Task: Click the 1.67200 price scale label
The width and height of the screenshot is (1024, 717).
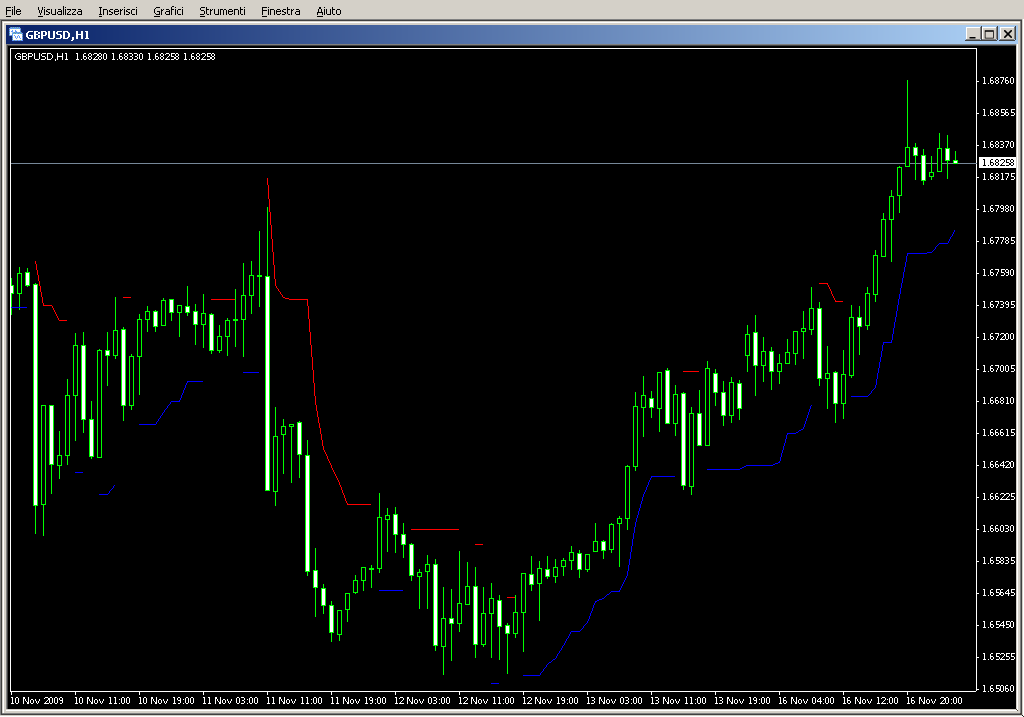Action: 998,337
